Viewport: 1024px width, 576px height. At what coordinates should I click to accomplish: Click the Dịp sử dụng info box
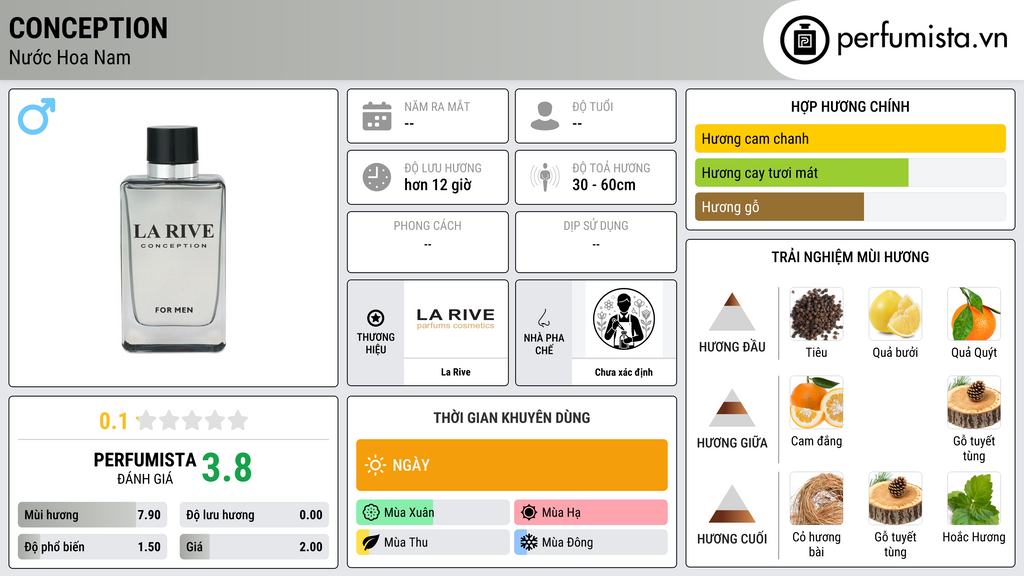click(x=596, y=242)
